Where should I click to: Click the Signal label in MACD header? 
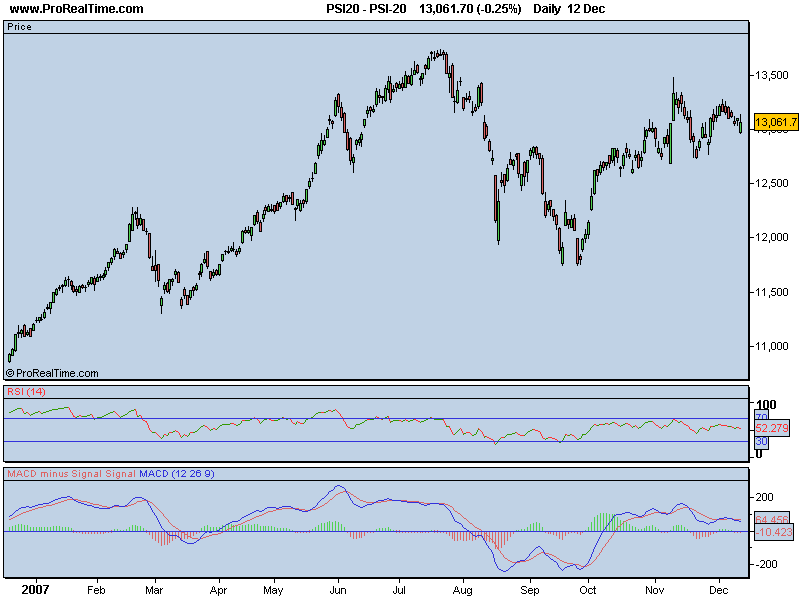click(120, 474)
